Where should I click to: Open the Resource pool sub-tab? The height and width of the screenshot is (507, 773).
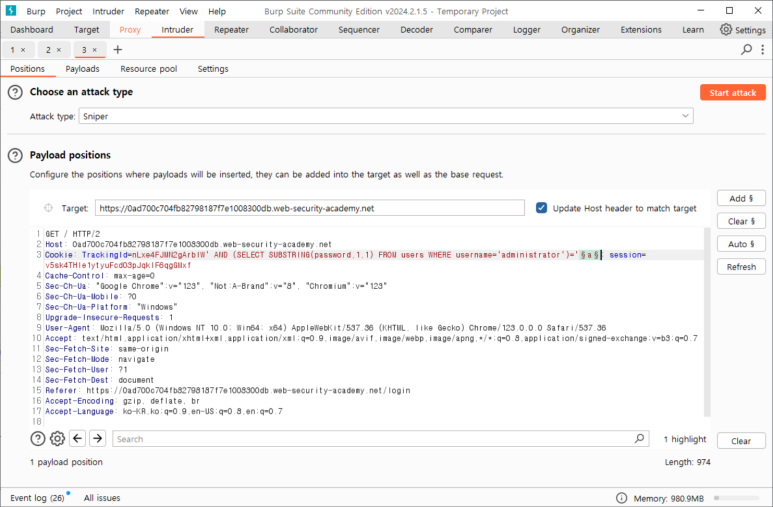click(x=148, y=69)
